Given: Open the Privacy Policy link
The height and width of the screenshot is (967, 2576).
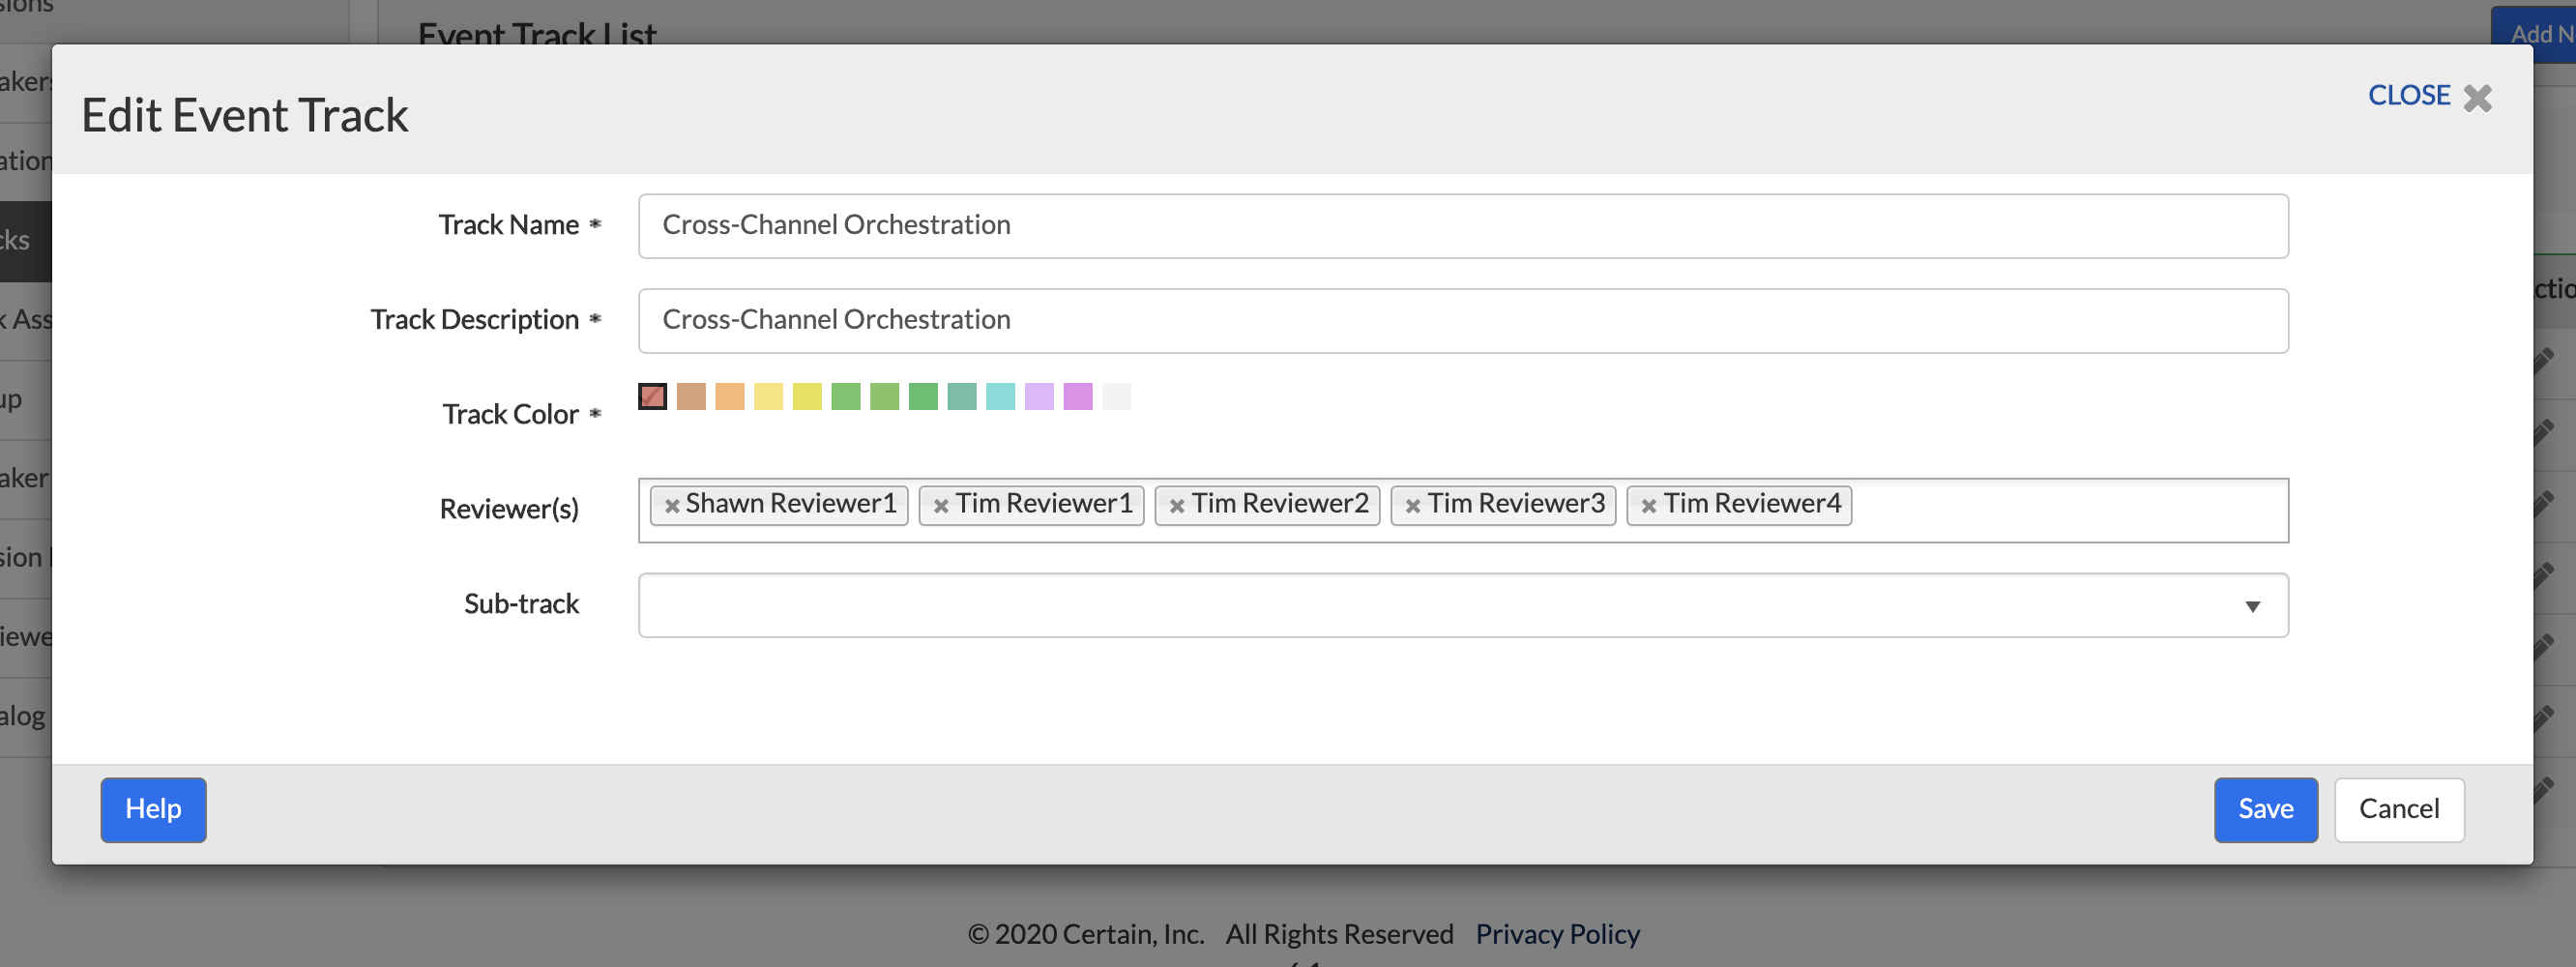Looking at the screenshot, I should (1557, 934).
